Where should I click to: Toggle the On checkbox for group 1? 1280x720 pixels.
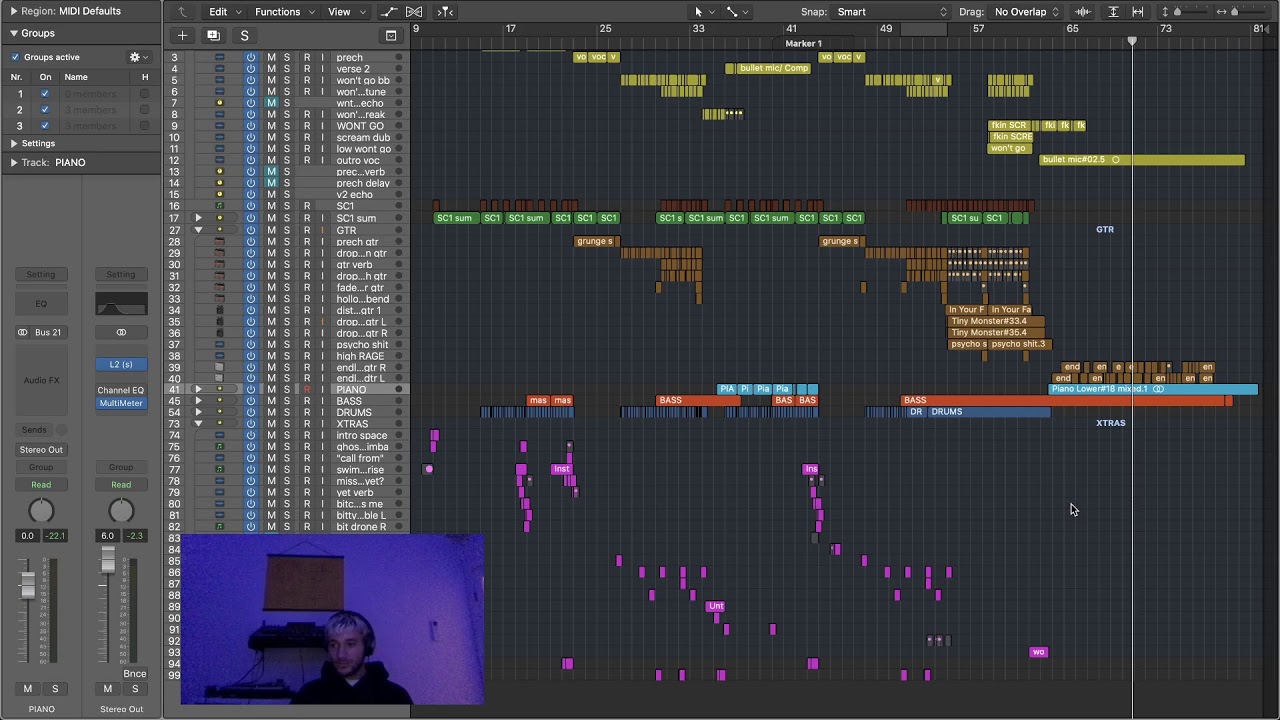pyautogui.click(x=44, y=94)
